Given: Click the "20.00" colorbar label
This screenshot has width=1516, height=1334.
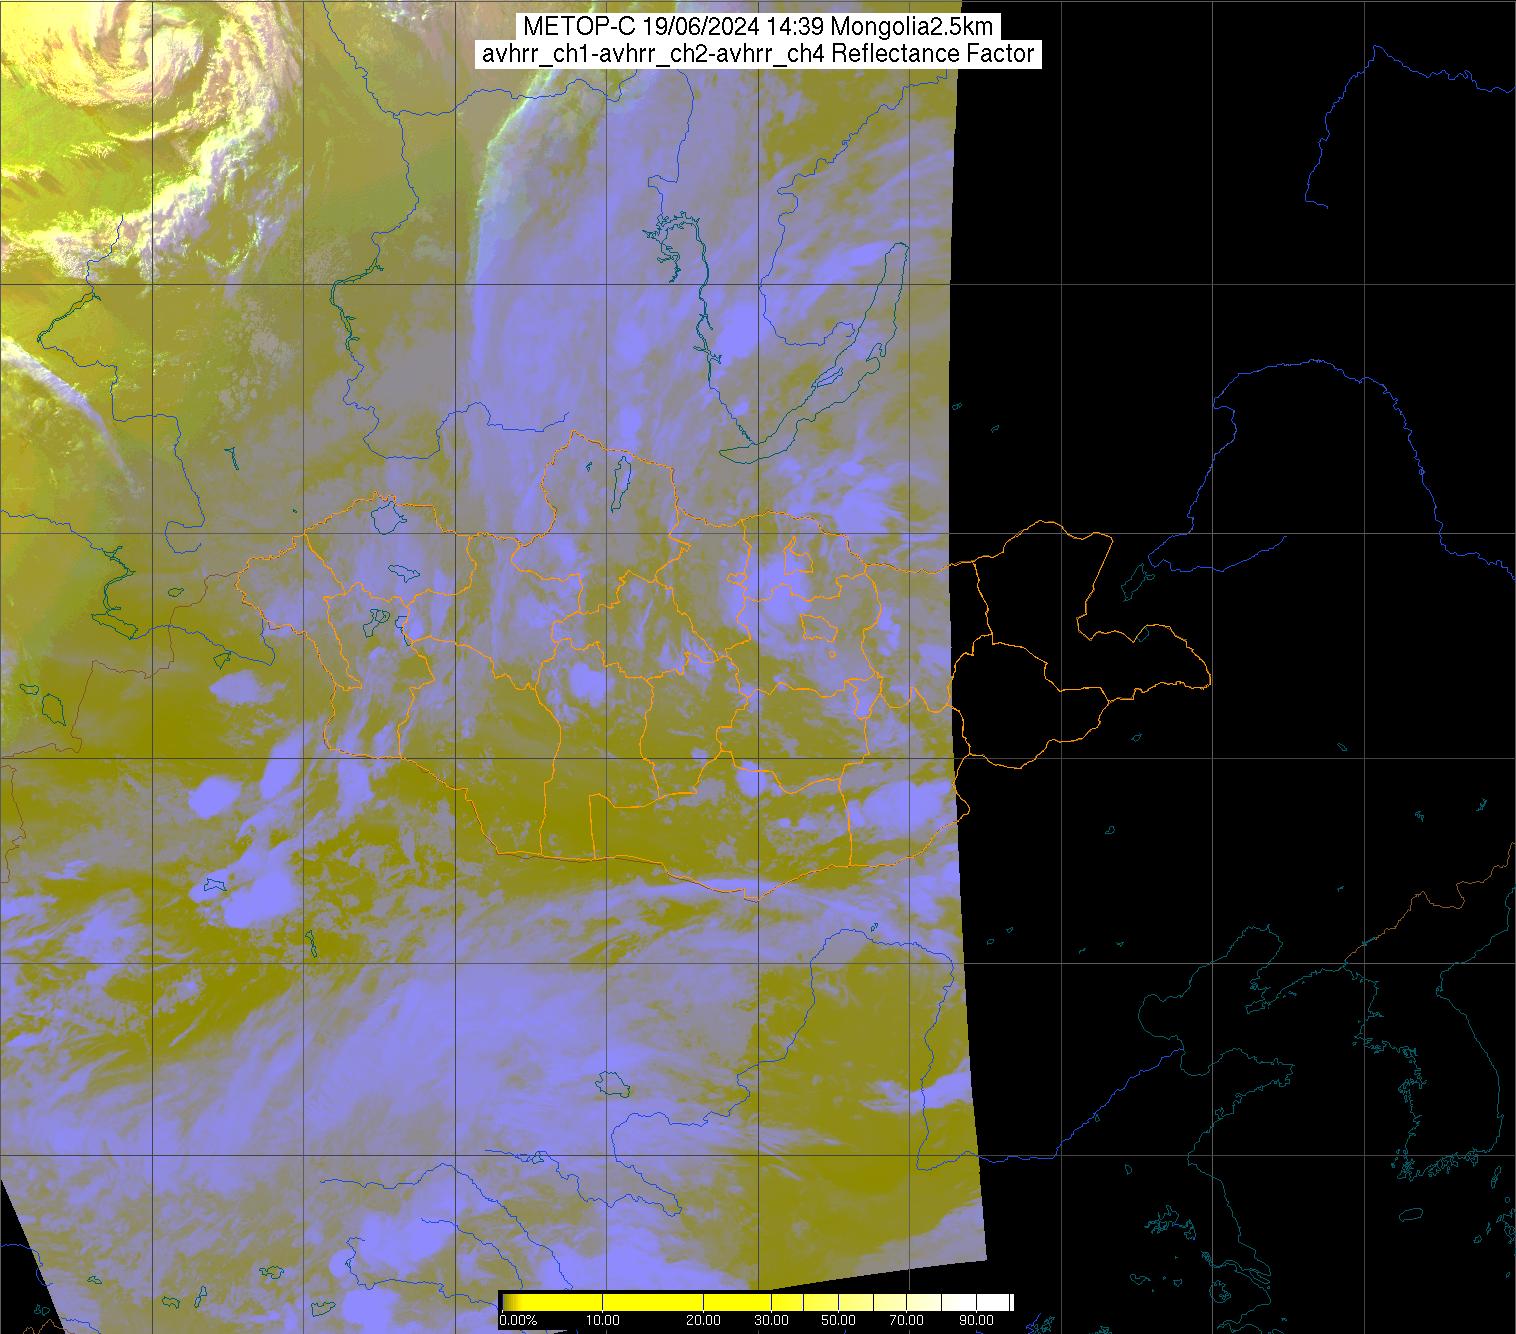Looking at the screenshot, I should (x=705, y=1320).
